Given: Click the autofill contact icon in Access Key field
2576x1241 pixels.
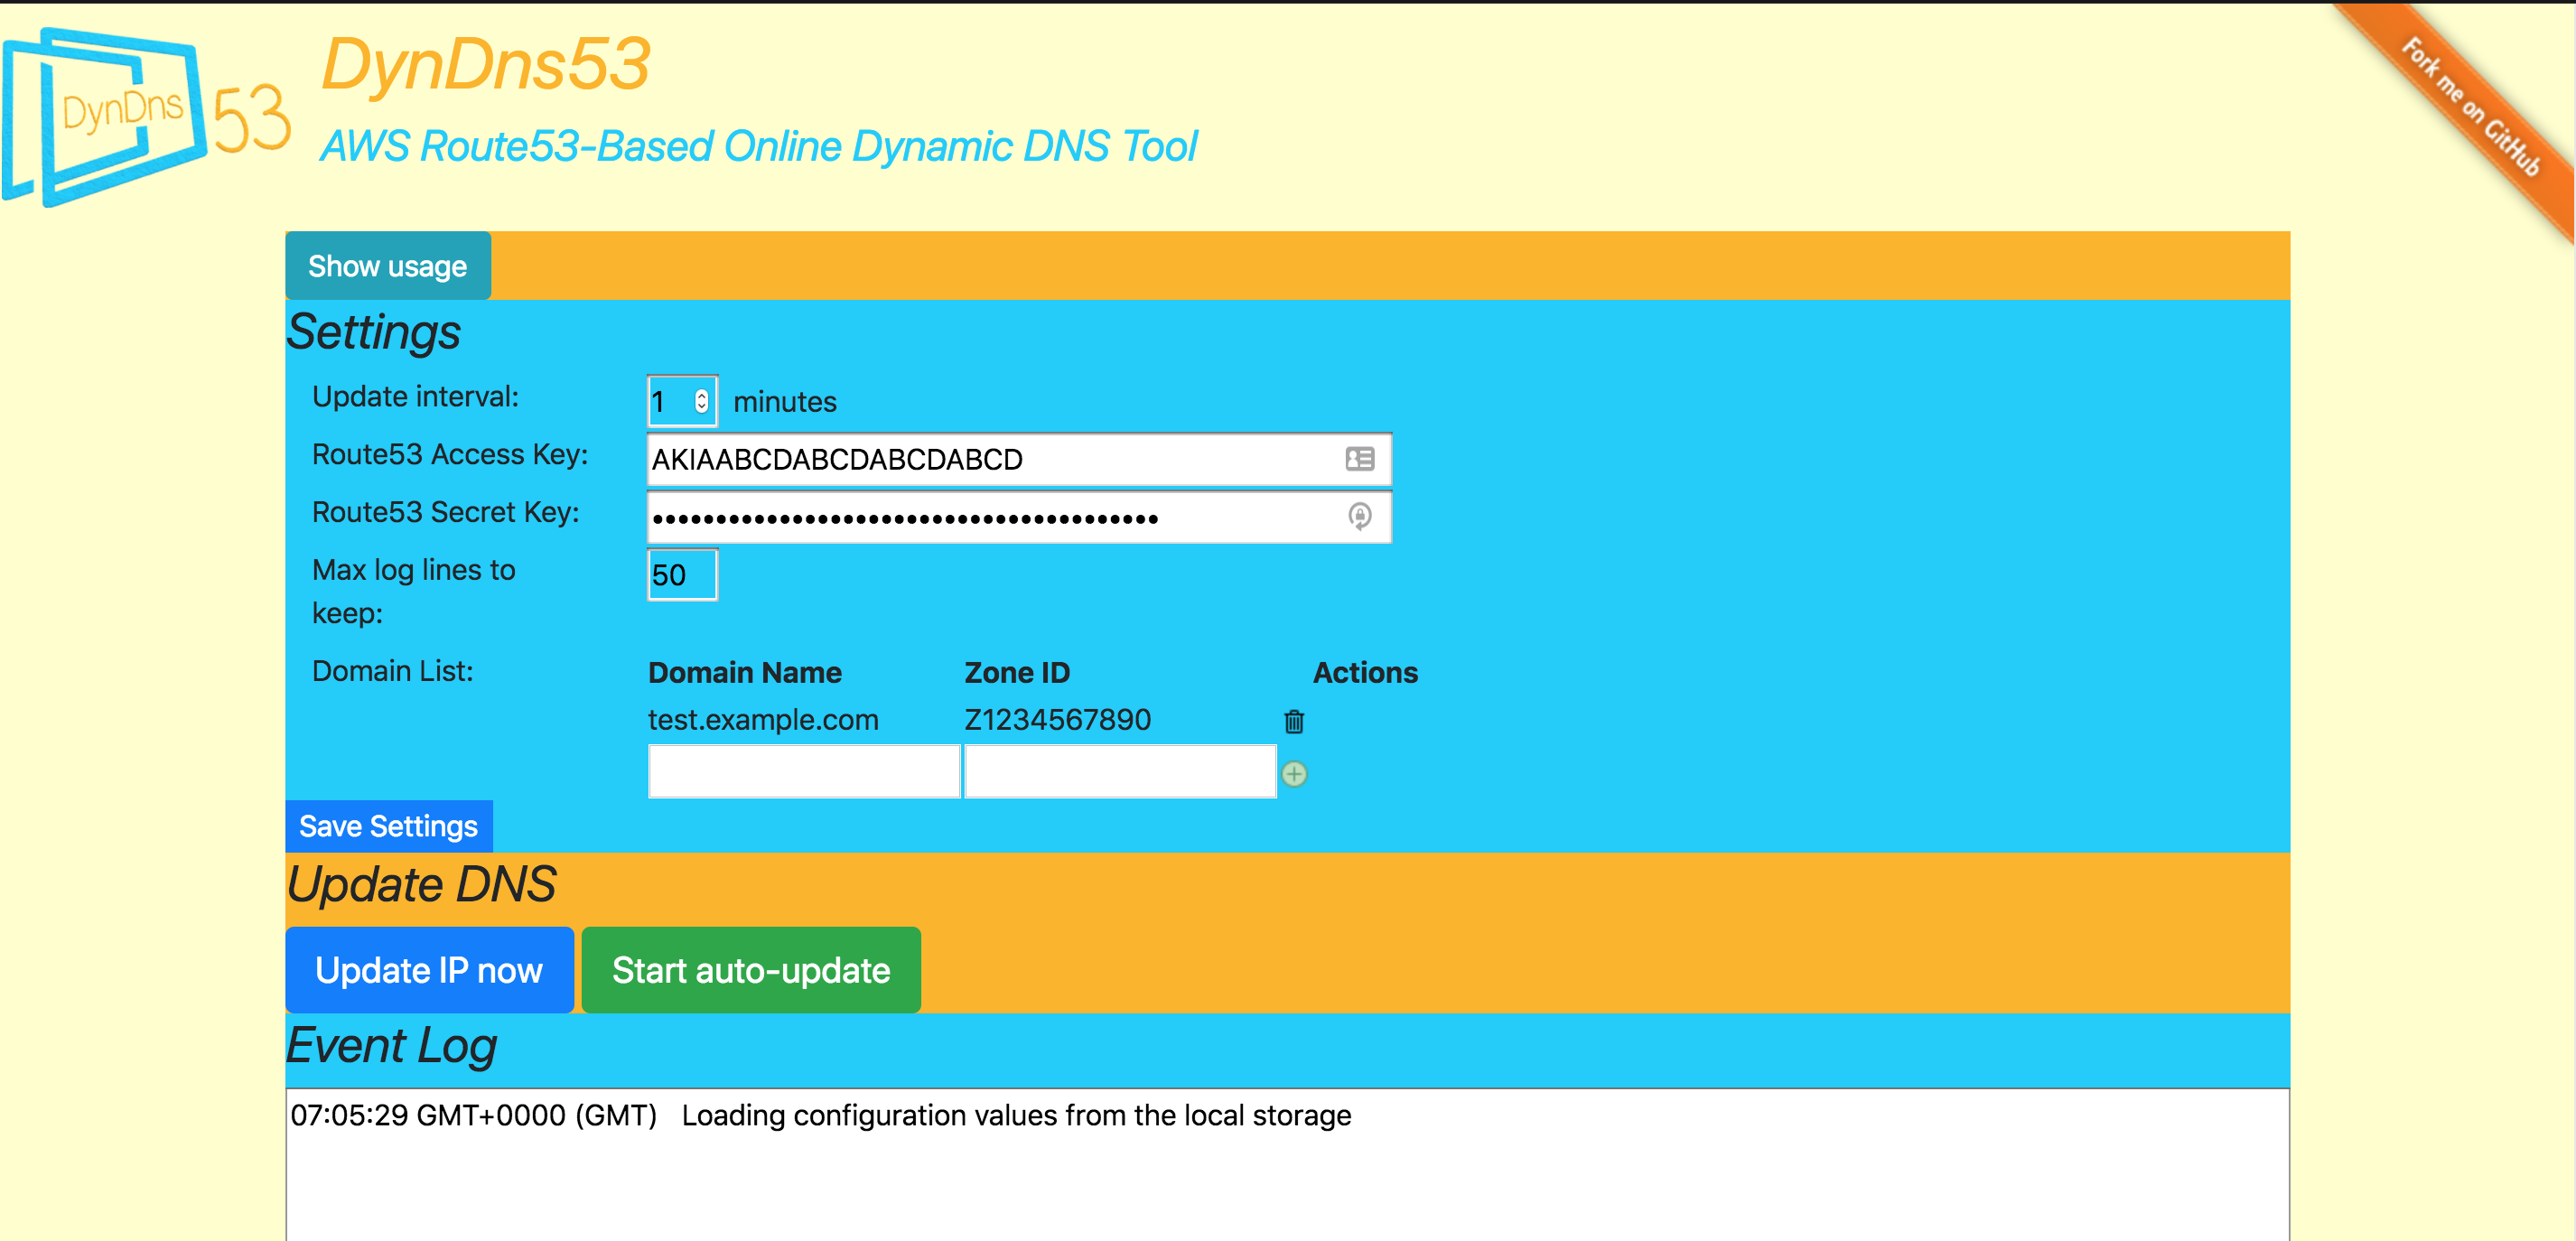Looking at the screenshot, I should point(1359,459).
